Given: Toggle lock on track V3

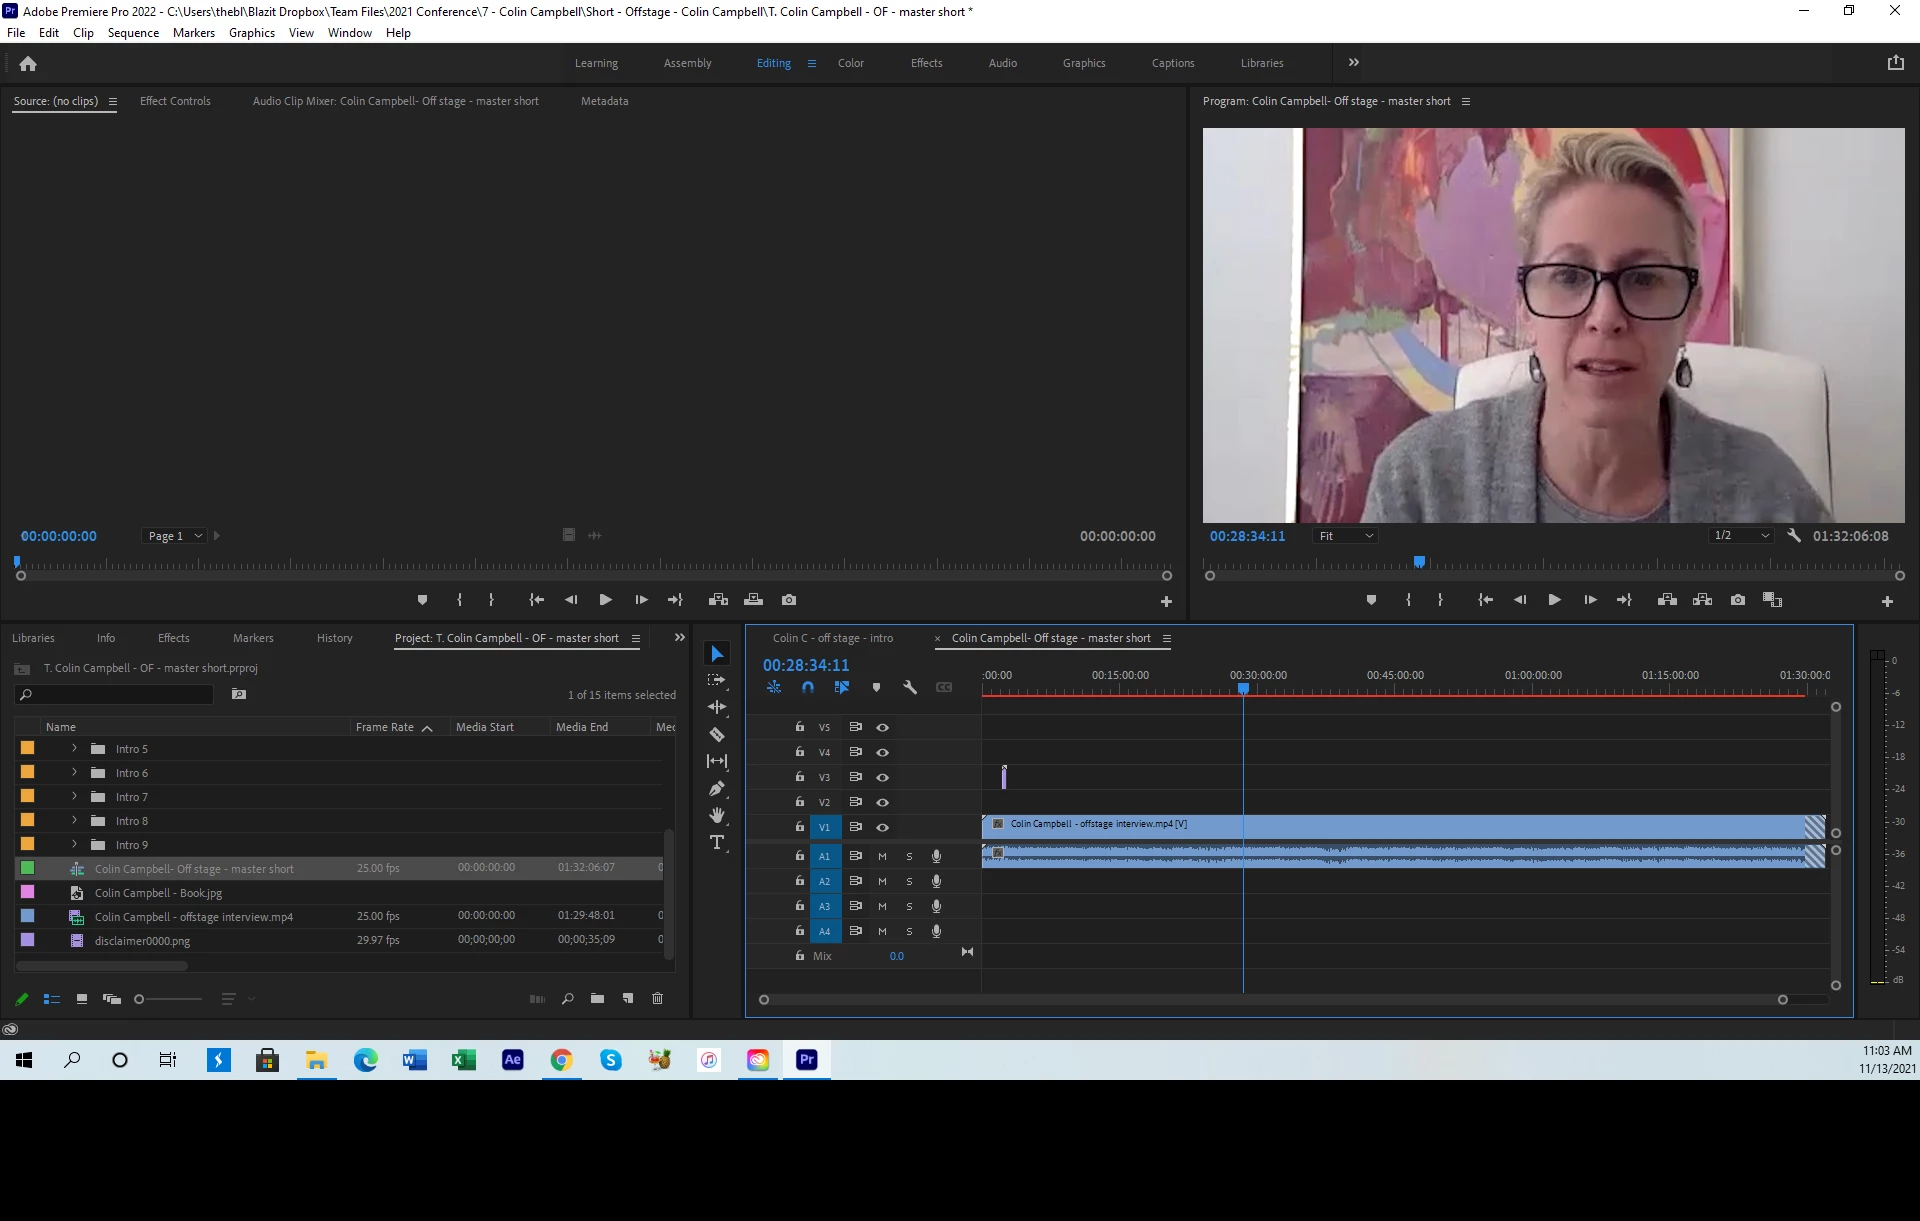Looking at the screenshot, I should 799,777.
